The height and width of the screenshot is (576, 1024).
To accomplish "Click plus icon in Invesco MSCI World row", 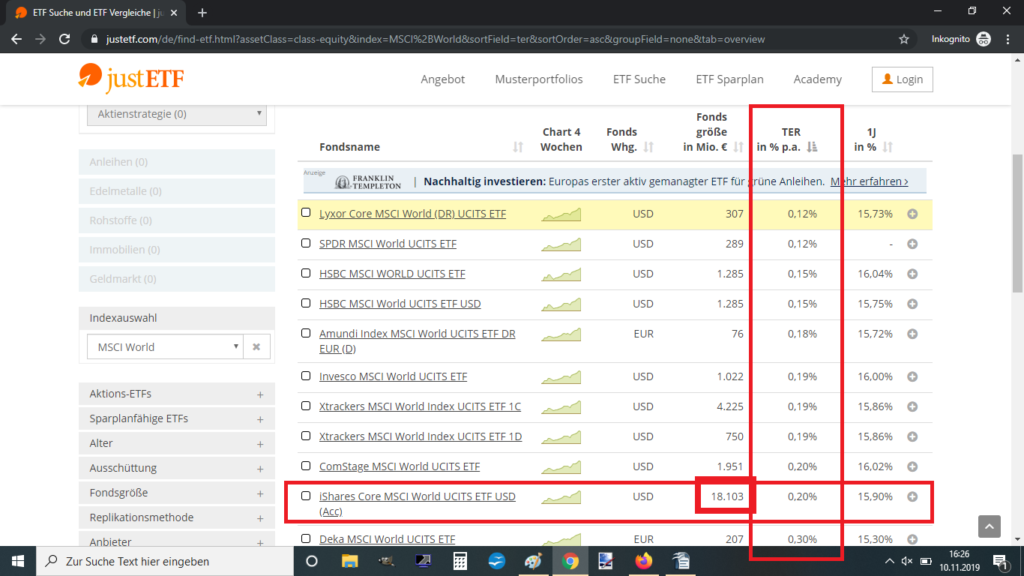I will point(912,377).
